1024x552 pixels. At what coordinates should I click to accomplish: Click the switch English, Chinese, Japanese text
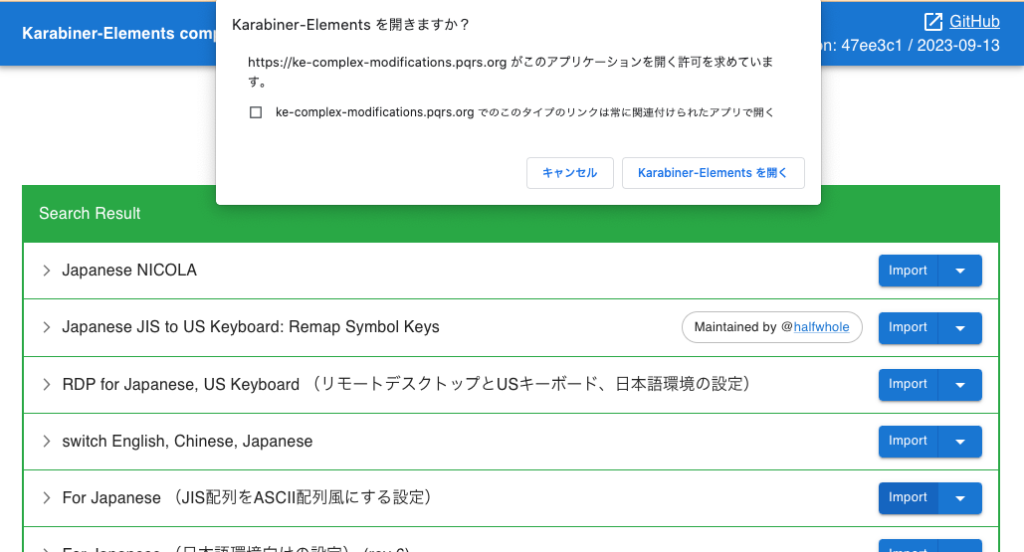(187, 442)
